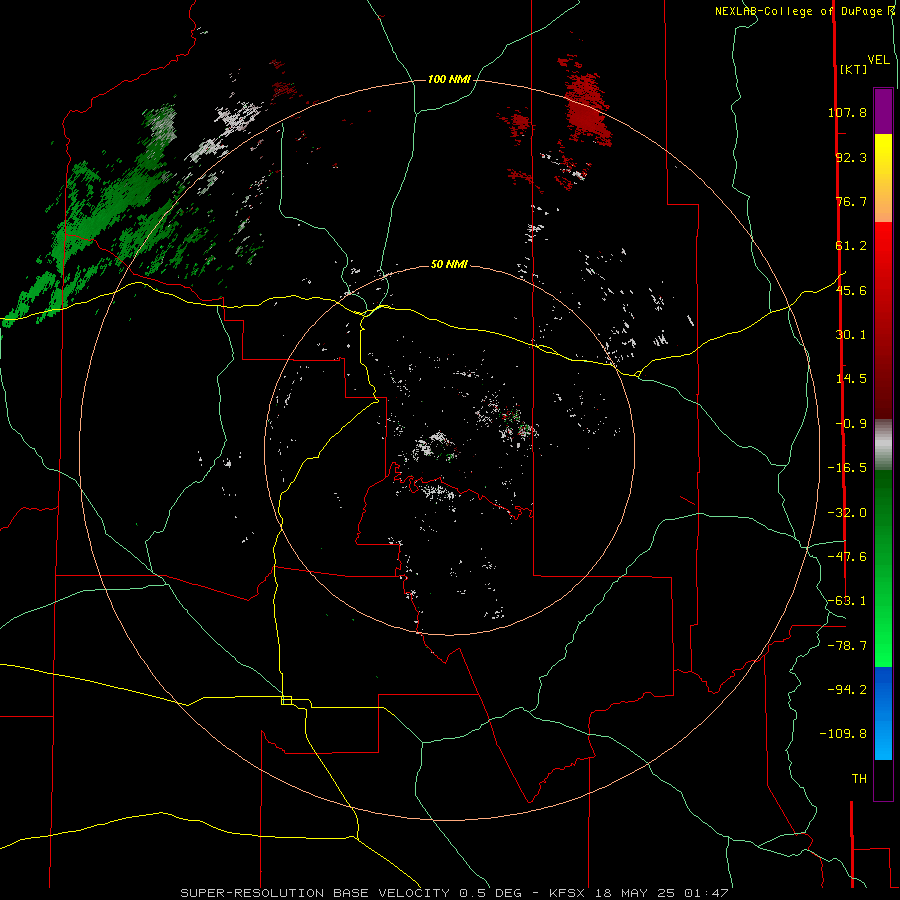Click the small square marker on the yellow highway
This screenshot has height=900, width=900.
(x=286, y=700)
